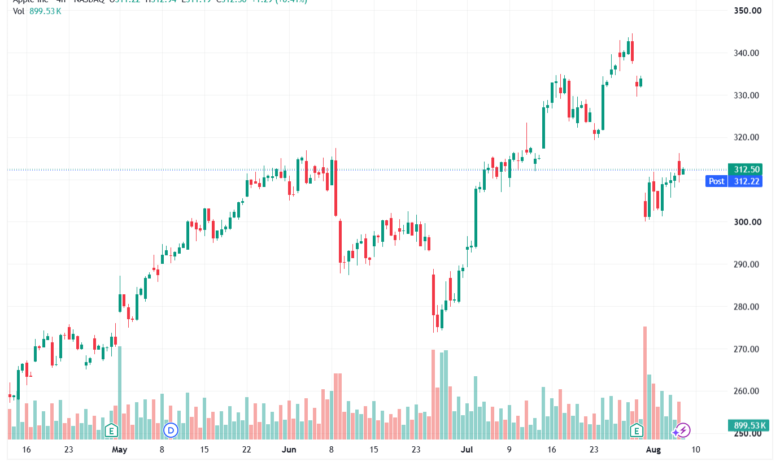780x470 pixels.
Task: Click the purple lightning bolt icon
Action: [x=682, y=430]
